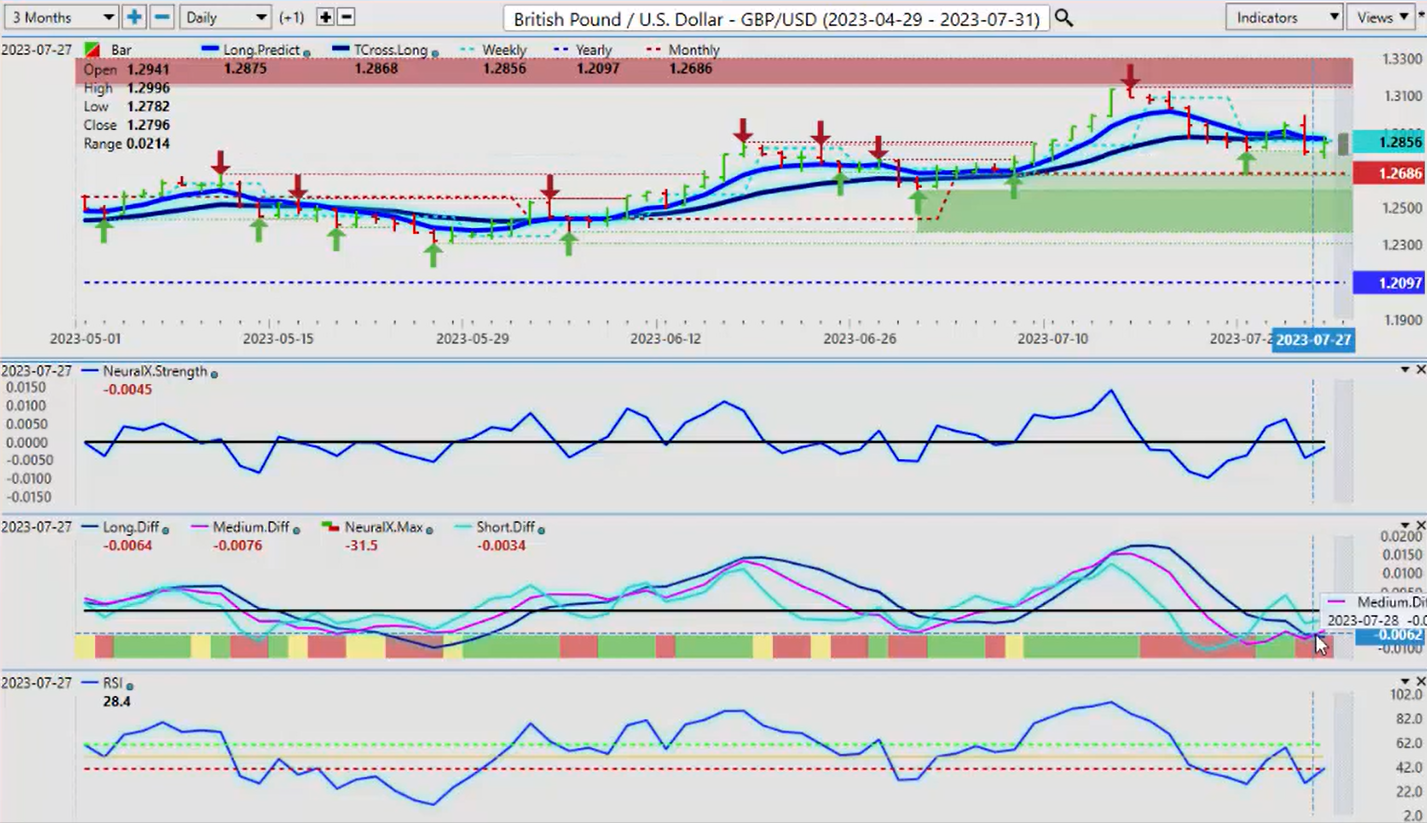Click the black plus forecast-days button
Image resolution: width=1427 pixels, height=823 pixels.
[325, 17]
